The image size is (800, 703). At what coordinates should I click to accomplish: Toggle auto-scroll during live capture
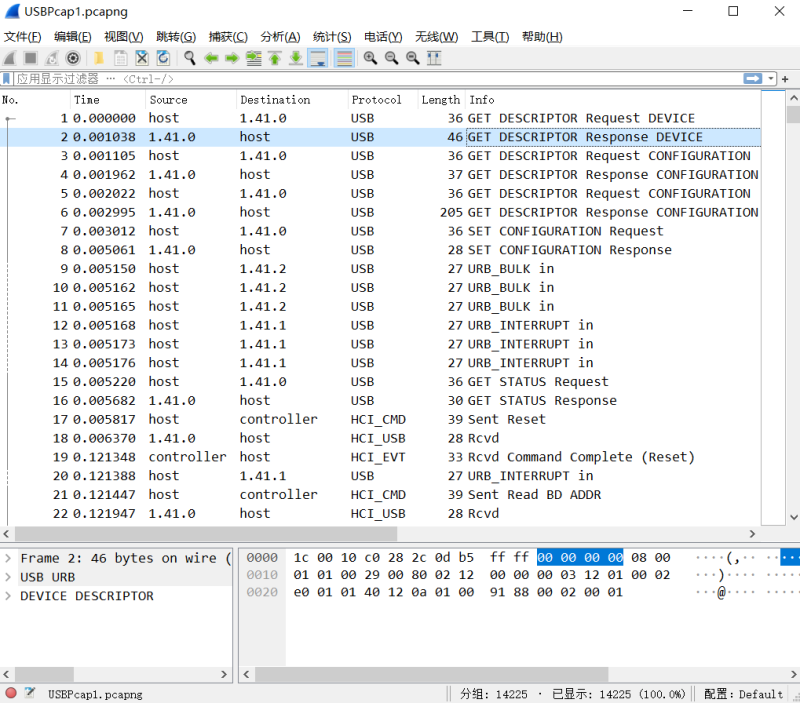click(318, 58)
